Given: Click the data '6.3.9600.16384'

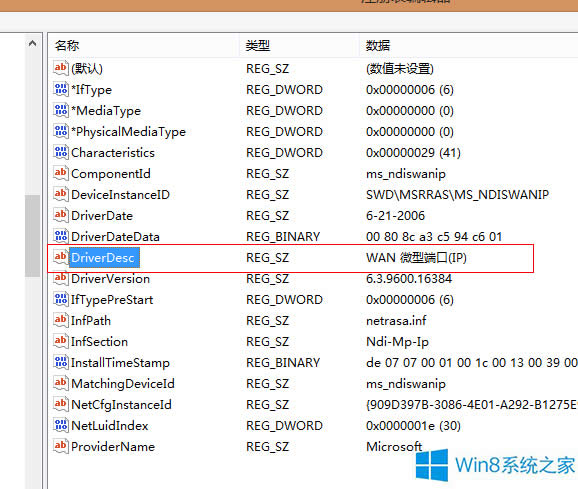Looking at the screenshot, I should (x=409, y=279).
